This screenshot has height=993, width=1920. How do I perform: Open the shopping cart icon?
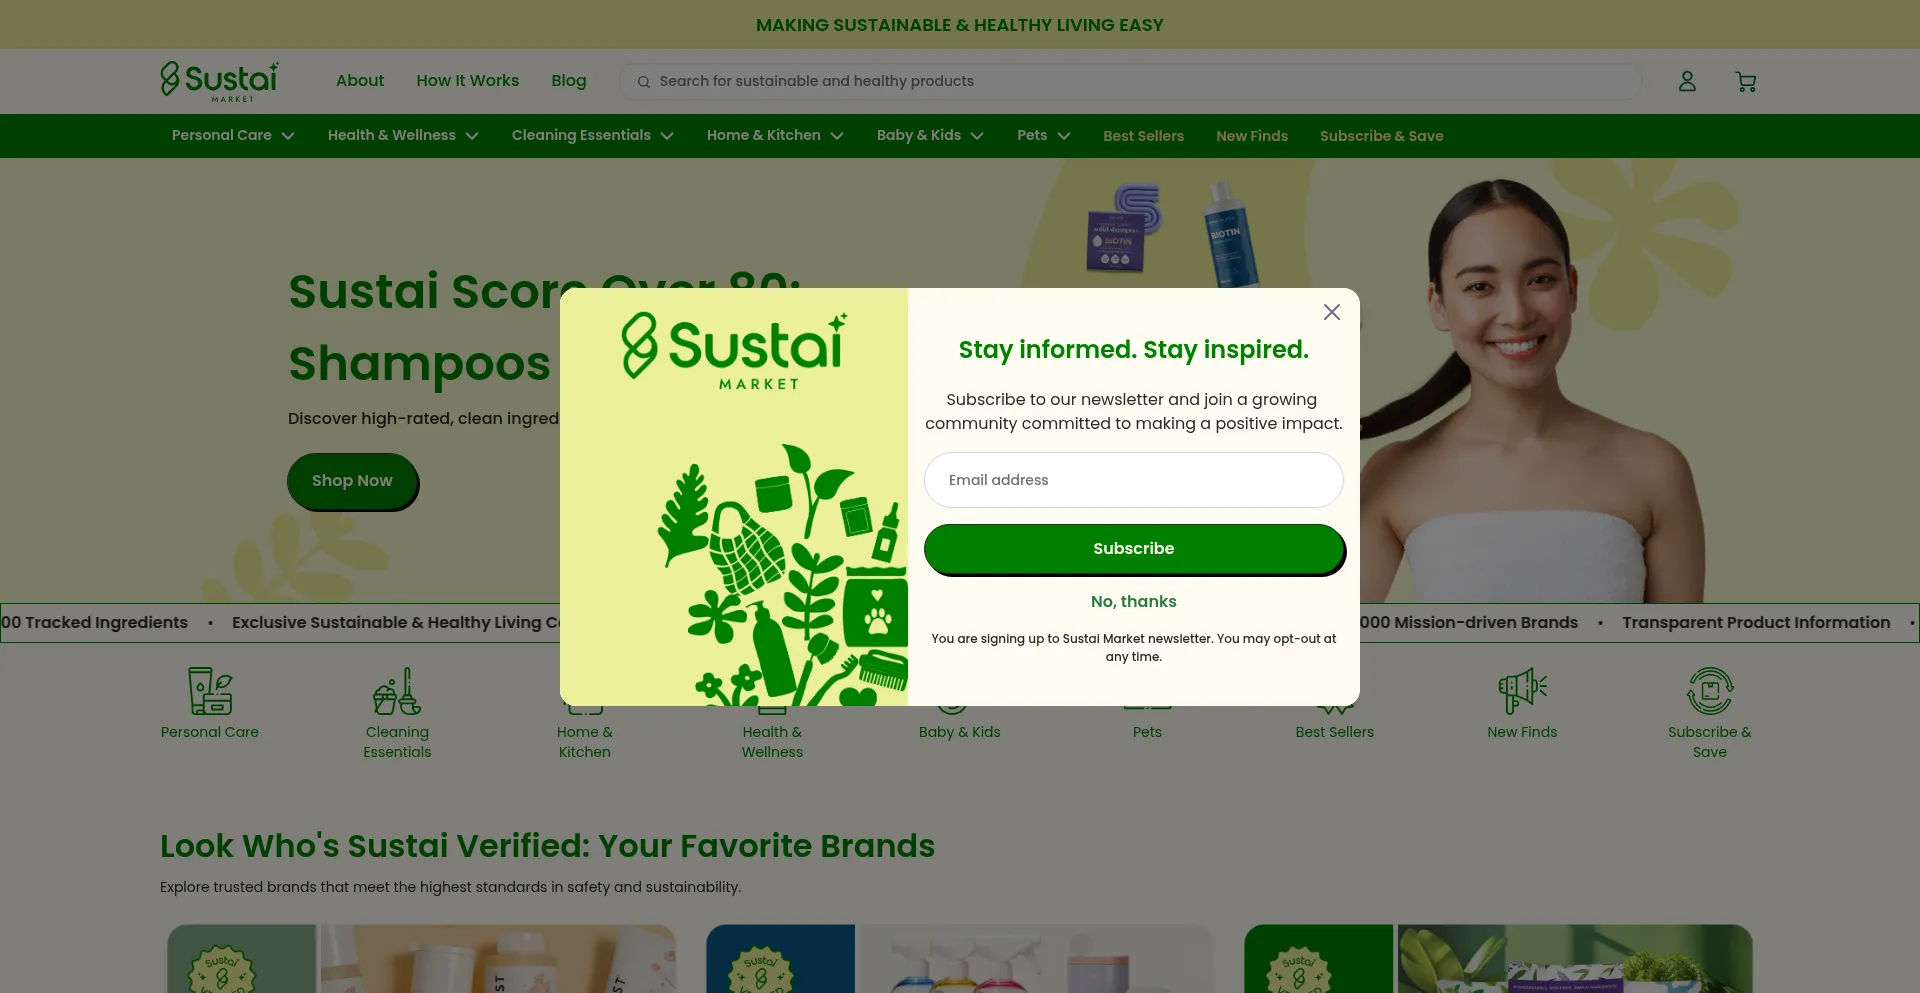pyautogui.click(x=1746, y=82)
